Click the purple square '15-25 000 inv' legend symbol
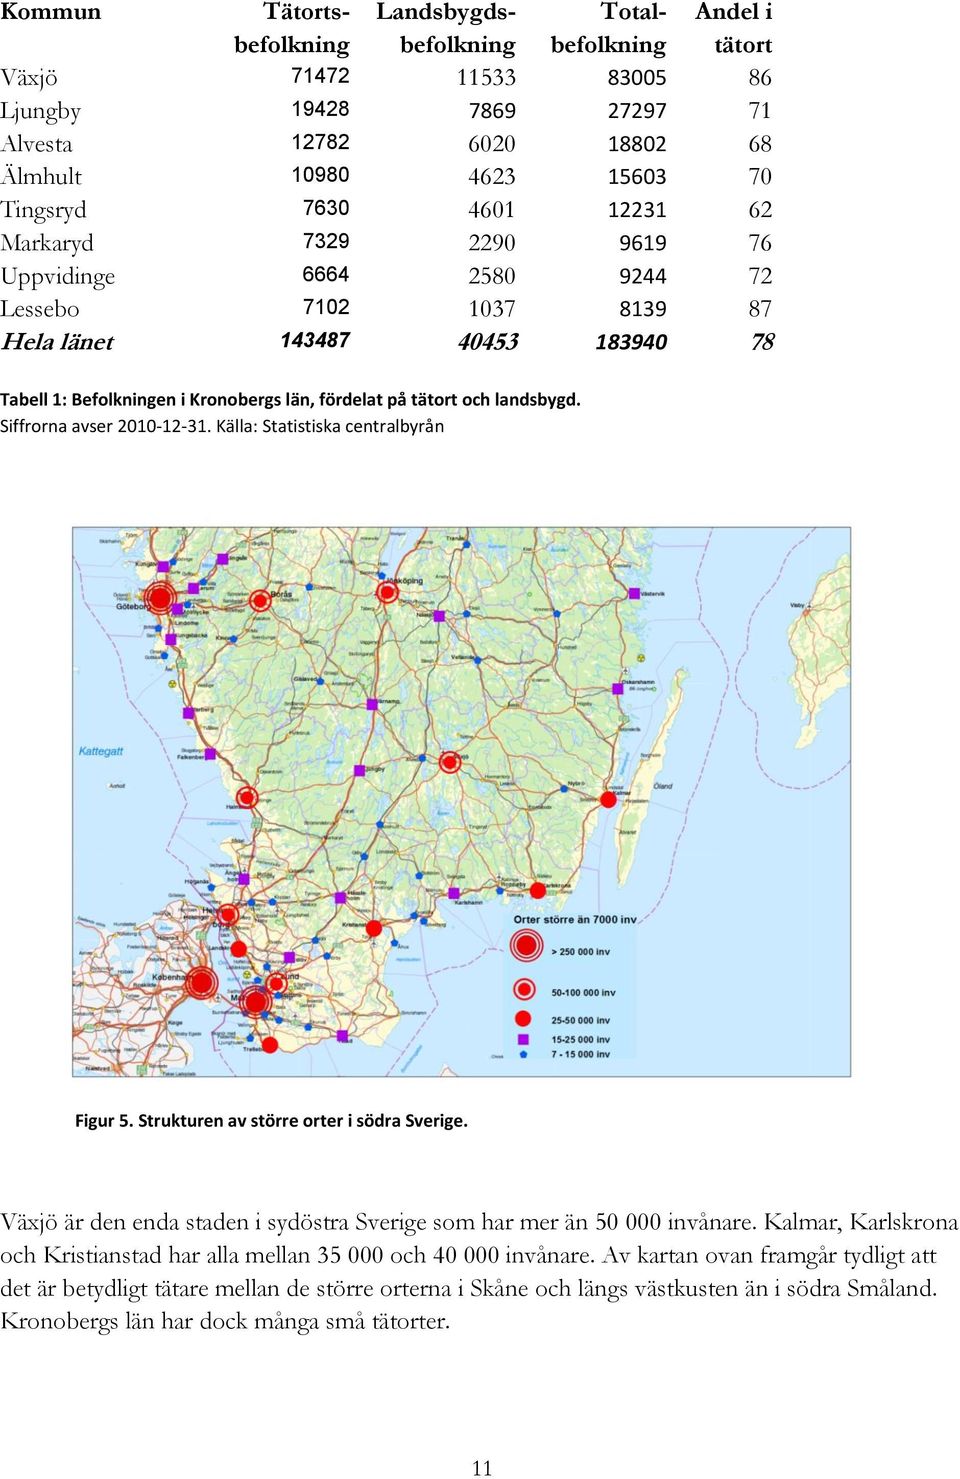Screen dimensions: 960x1479 (x=523, y=1039)
